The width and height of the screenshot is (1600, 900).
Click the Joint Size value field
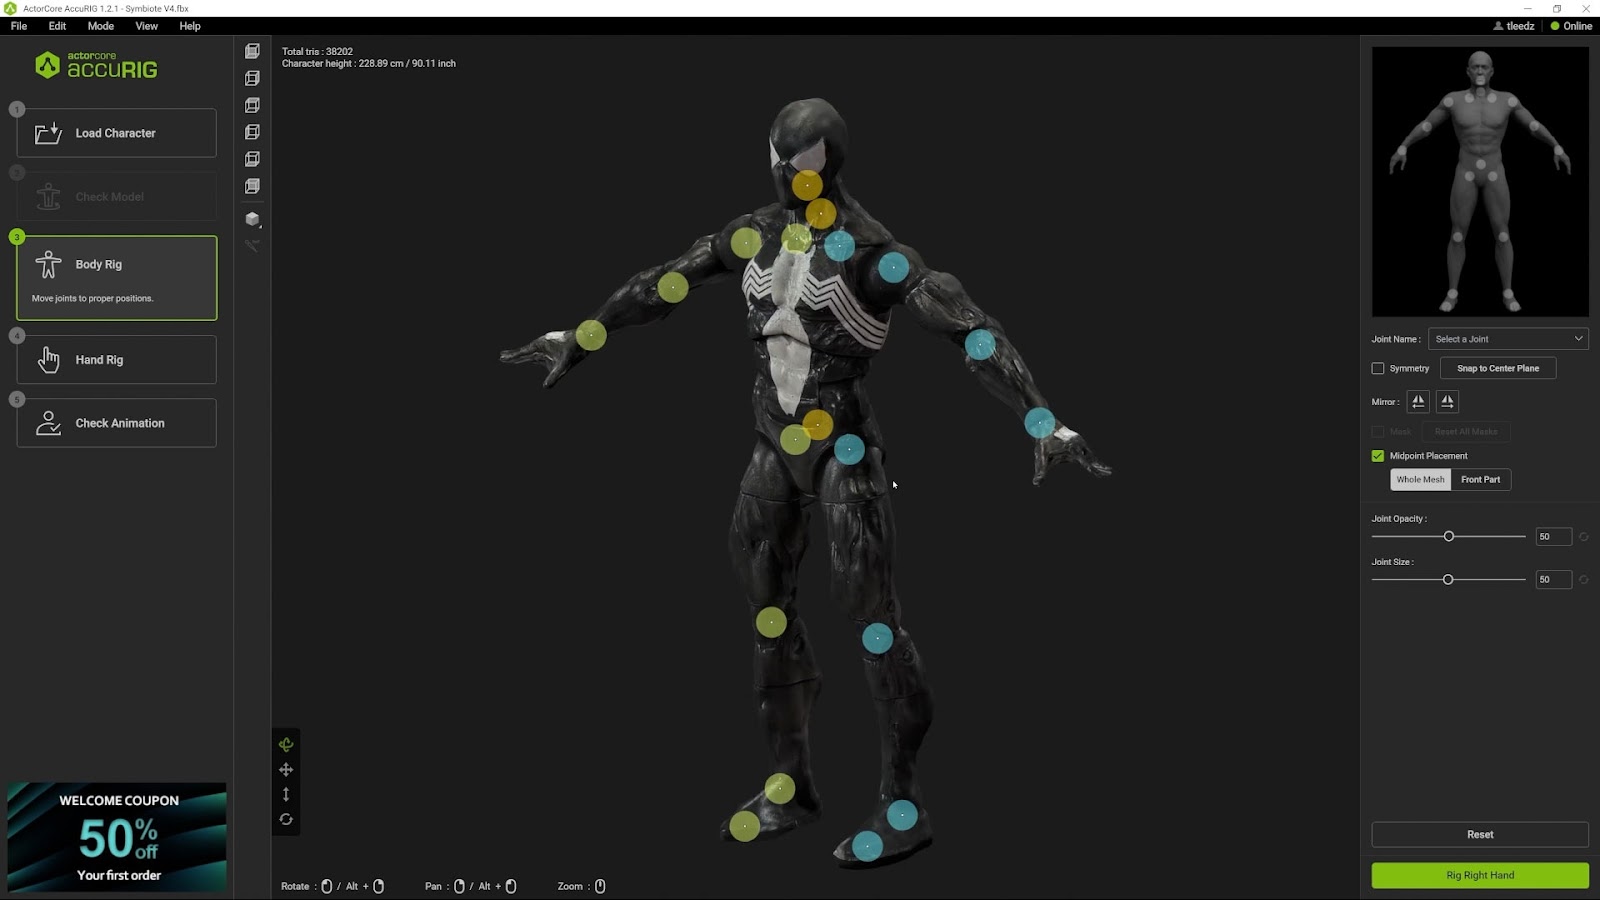1553,580
